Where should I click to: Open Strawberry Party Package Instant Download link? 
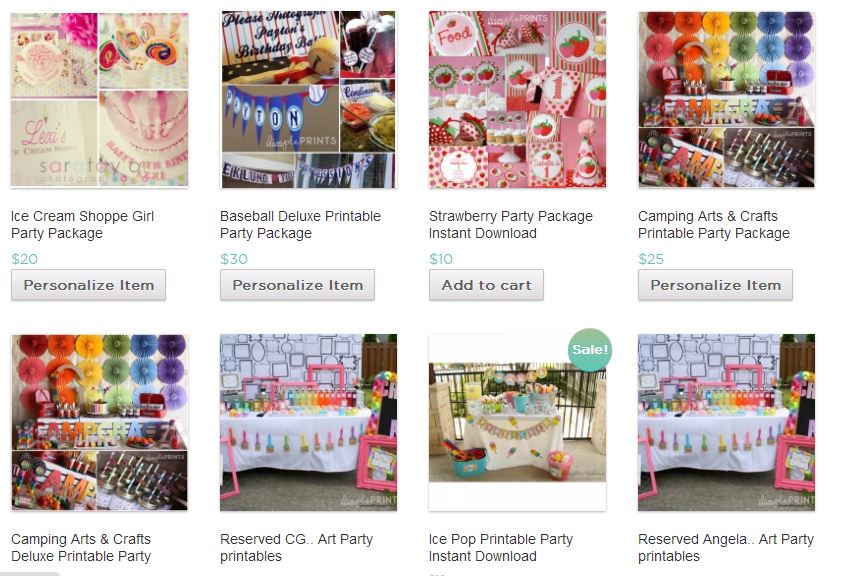coord(510,225)
